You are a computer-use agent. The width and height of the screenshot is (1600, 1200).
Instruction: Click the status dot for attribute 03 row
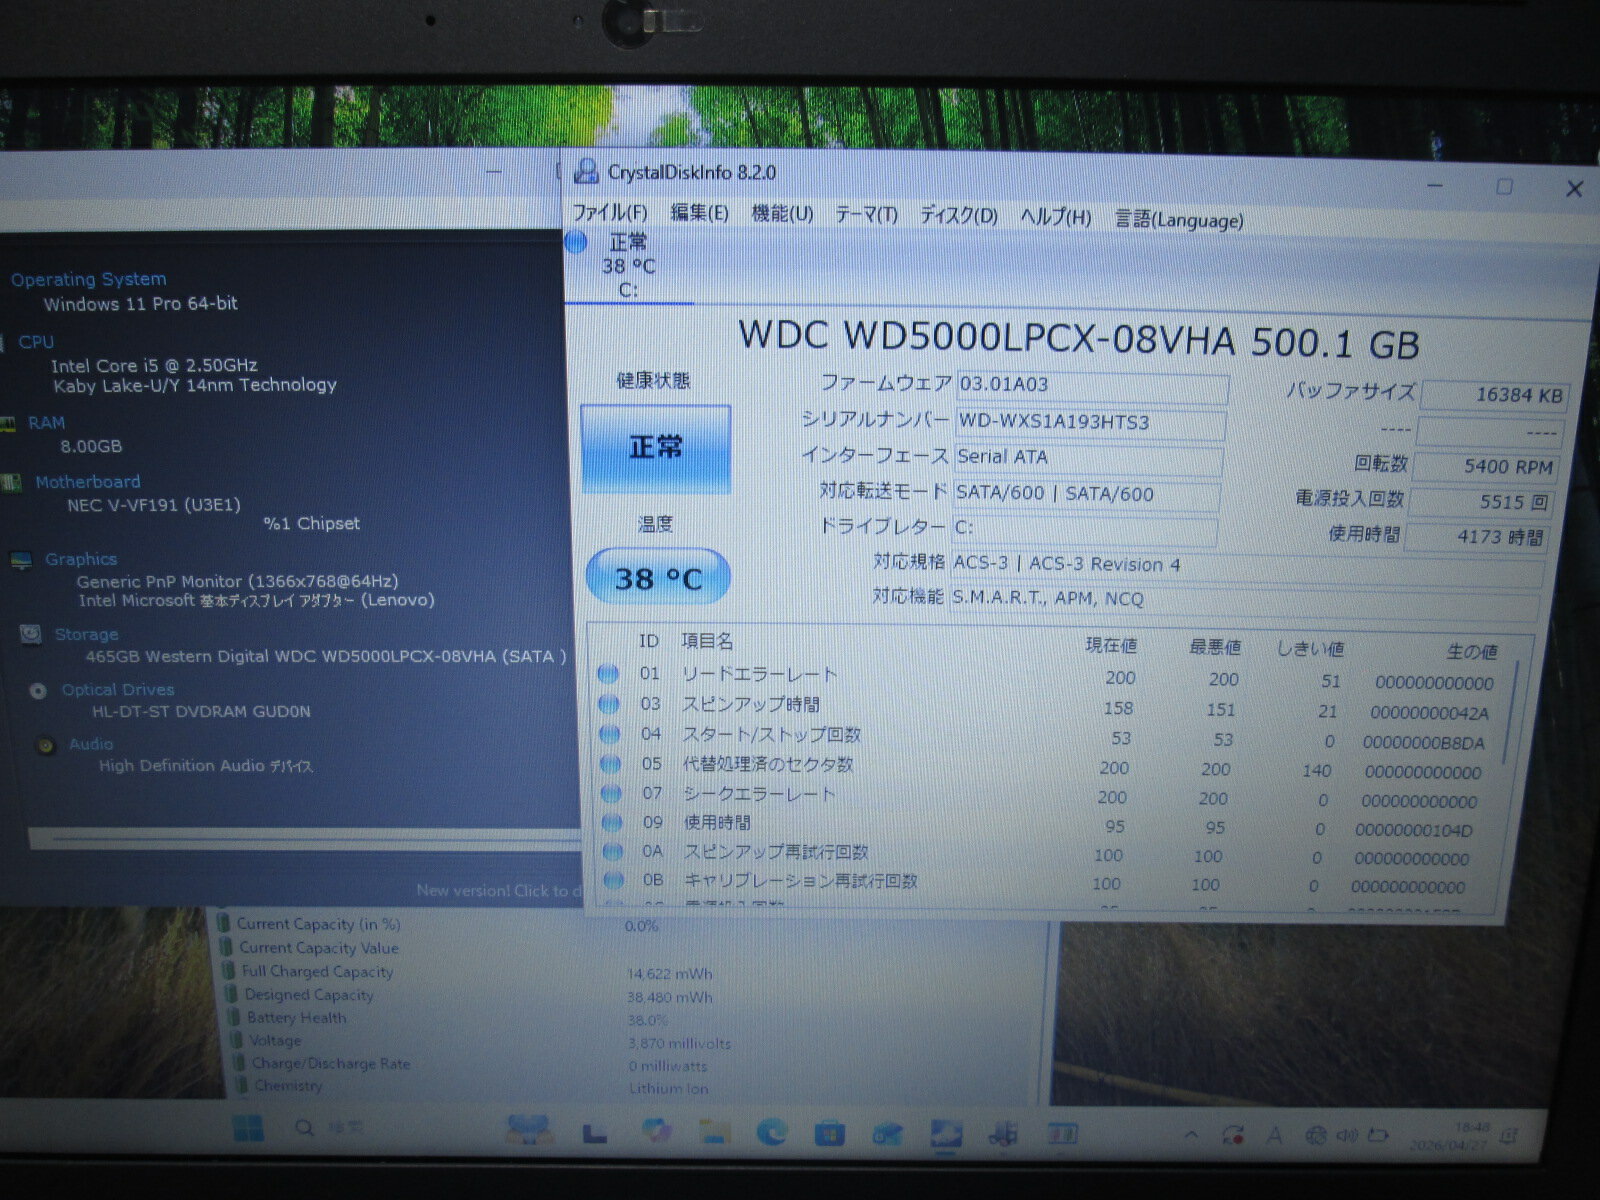608,704
